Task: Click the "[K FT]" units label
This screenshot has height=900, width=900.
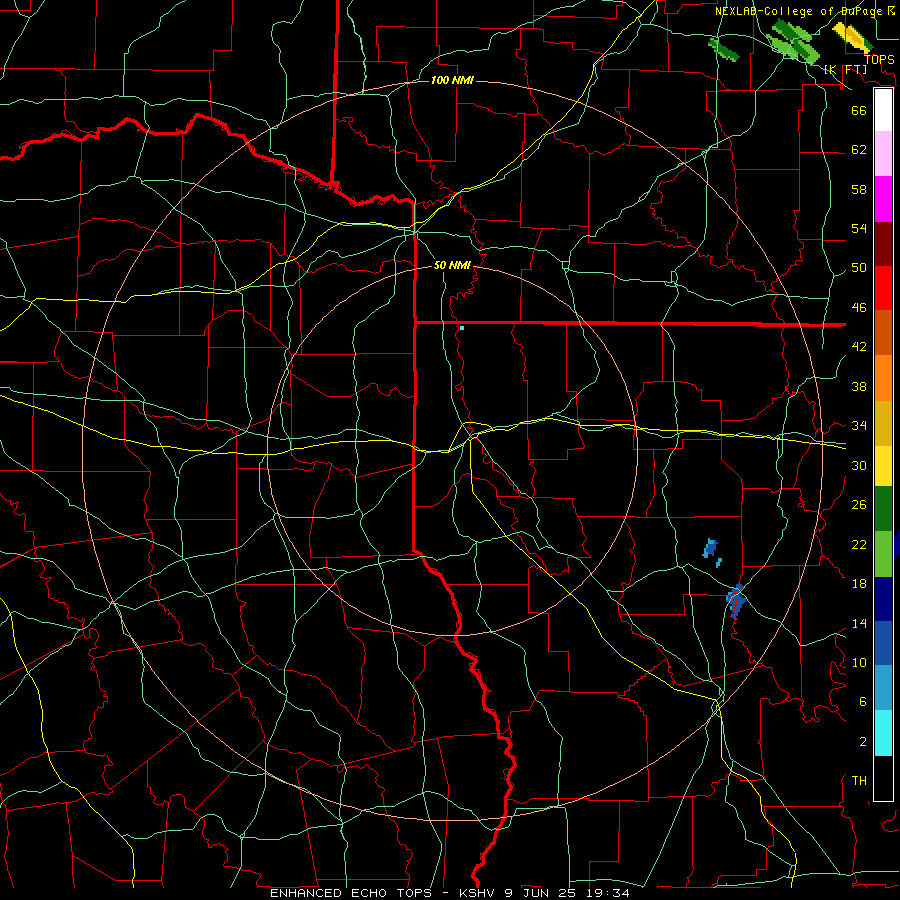Action: [x=845, y=70]
